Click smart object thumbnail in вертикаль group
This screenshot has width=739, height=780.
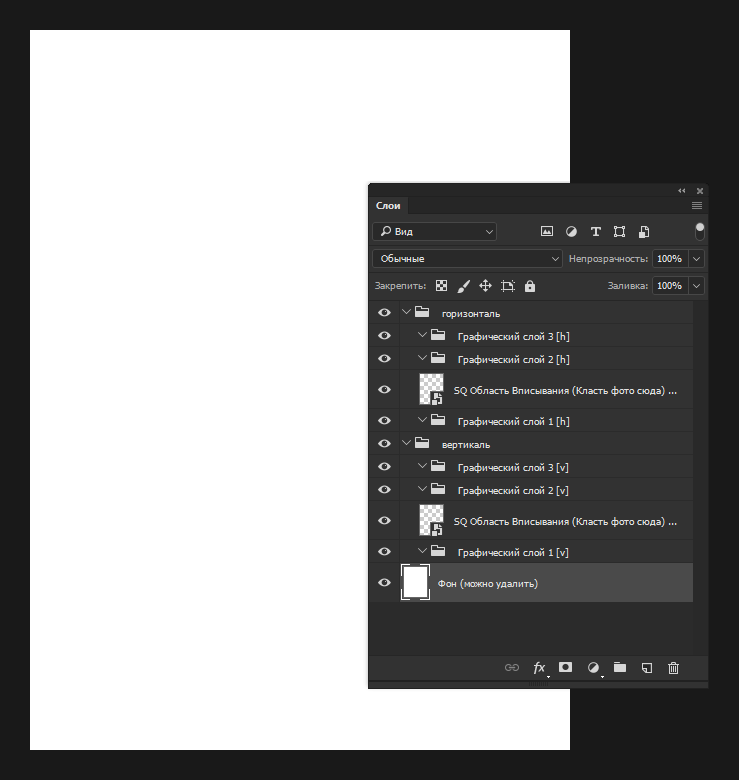click(x=431, y=520)
